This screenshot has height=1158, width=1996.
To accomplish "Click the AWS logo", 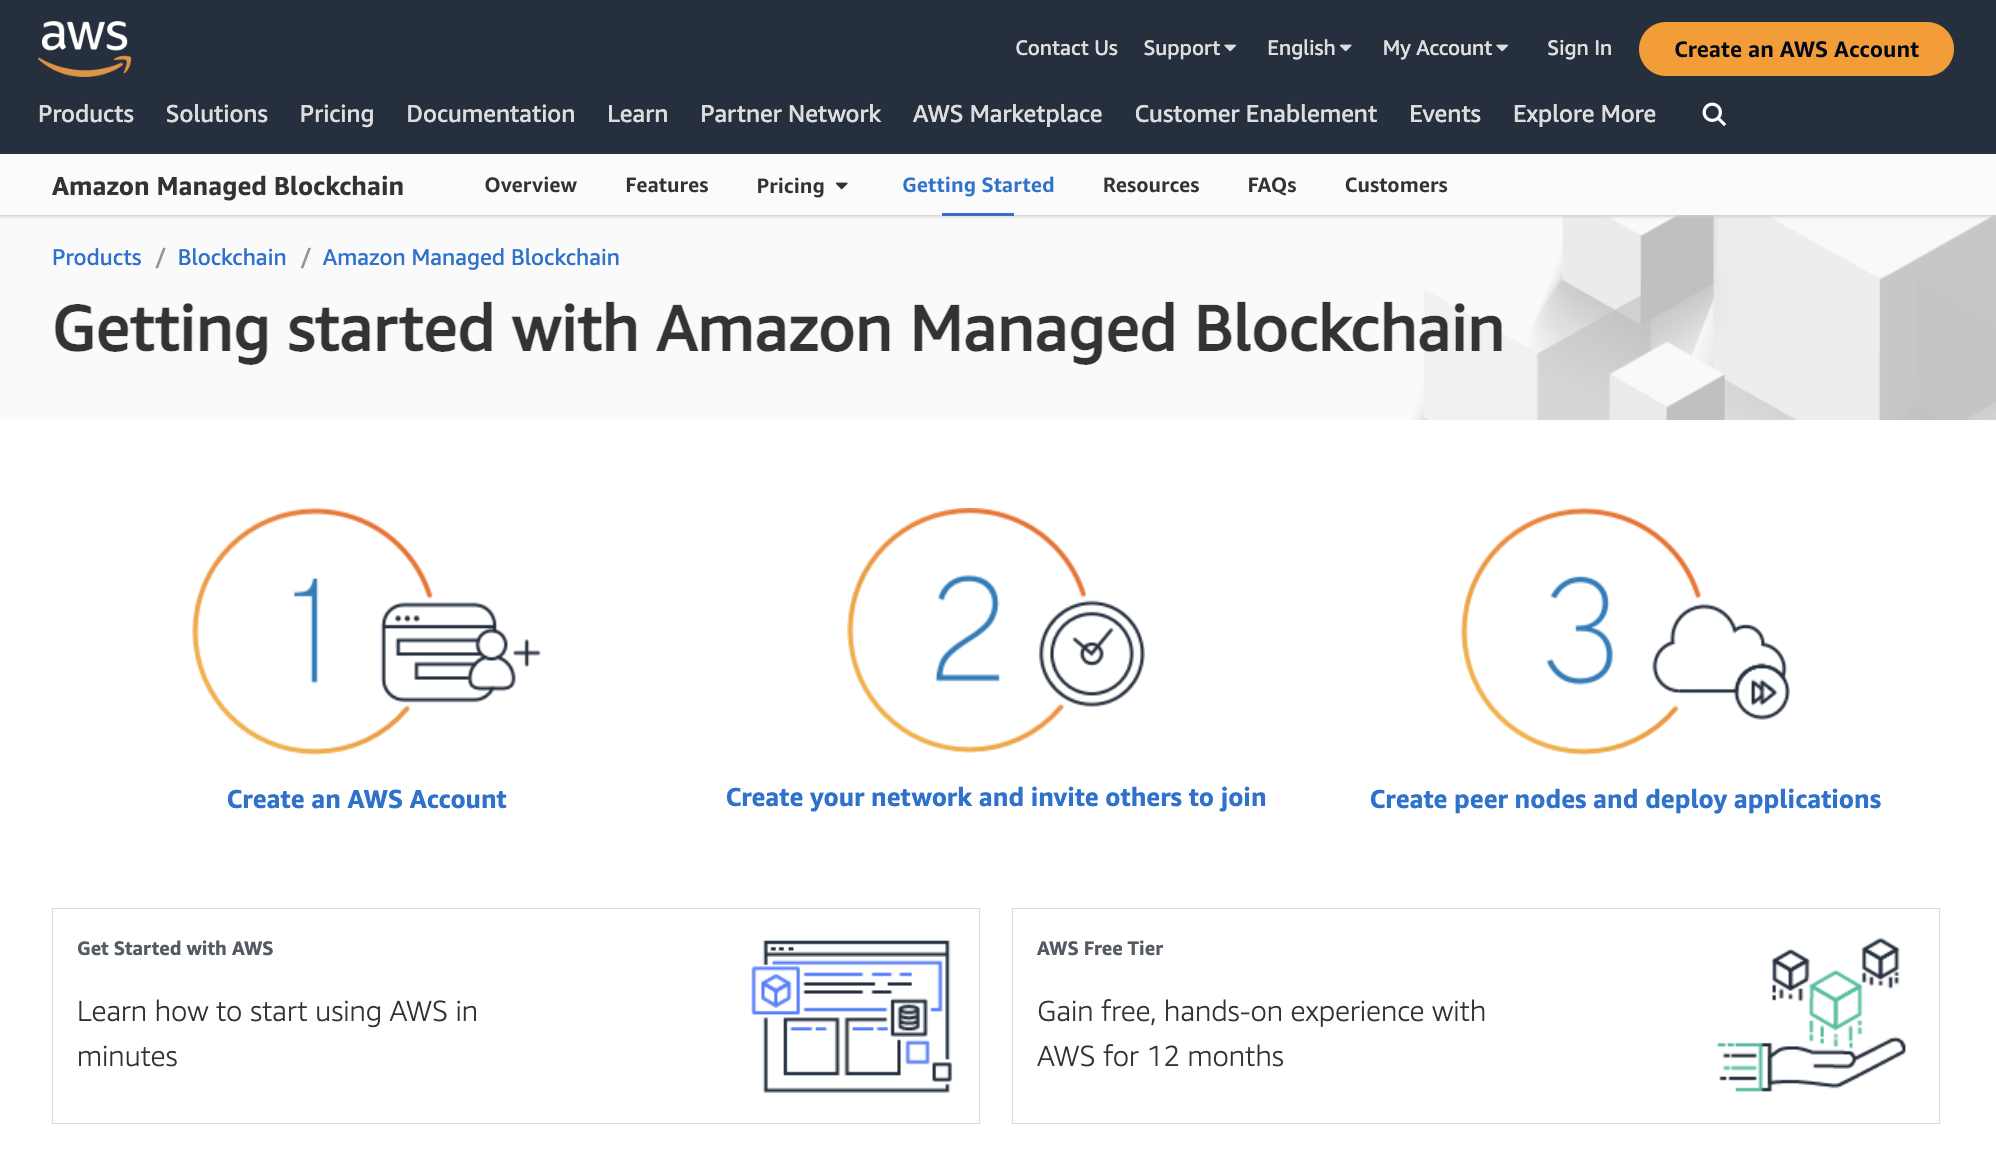I will (x=85, y=47).
